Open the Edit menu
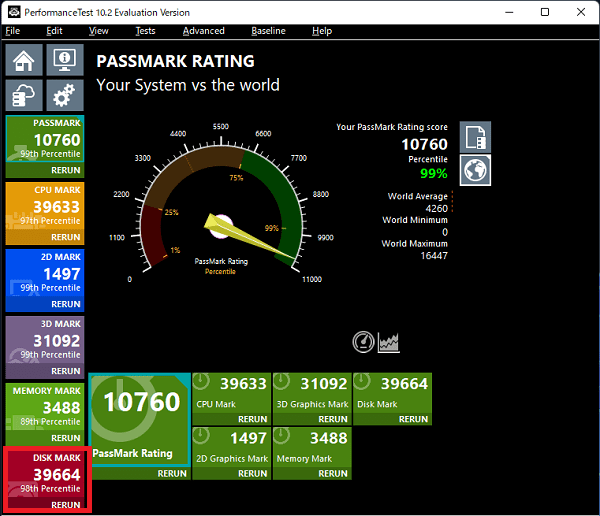Screen dimensions: 600x516 (x=54, y=31)
